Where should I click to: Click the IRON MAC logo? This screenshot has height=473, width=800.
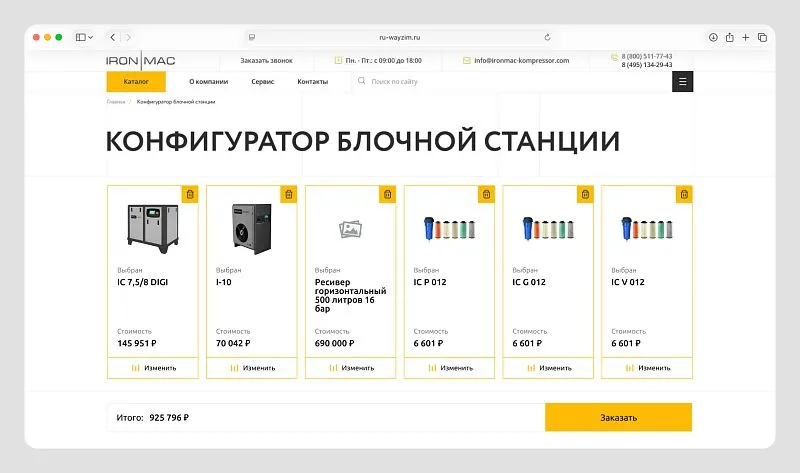(x=140, y=61)
